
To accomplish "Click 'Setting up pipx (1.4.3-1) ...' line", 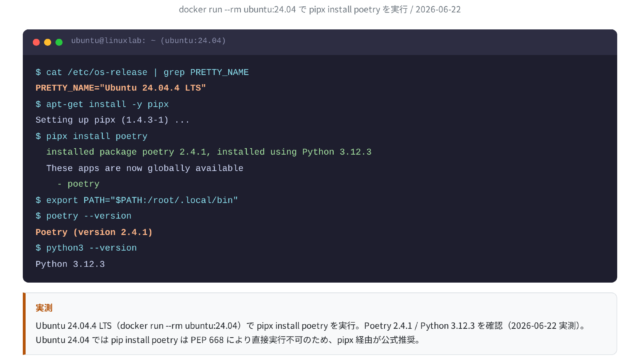I will (x=112, y=120).
